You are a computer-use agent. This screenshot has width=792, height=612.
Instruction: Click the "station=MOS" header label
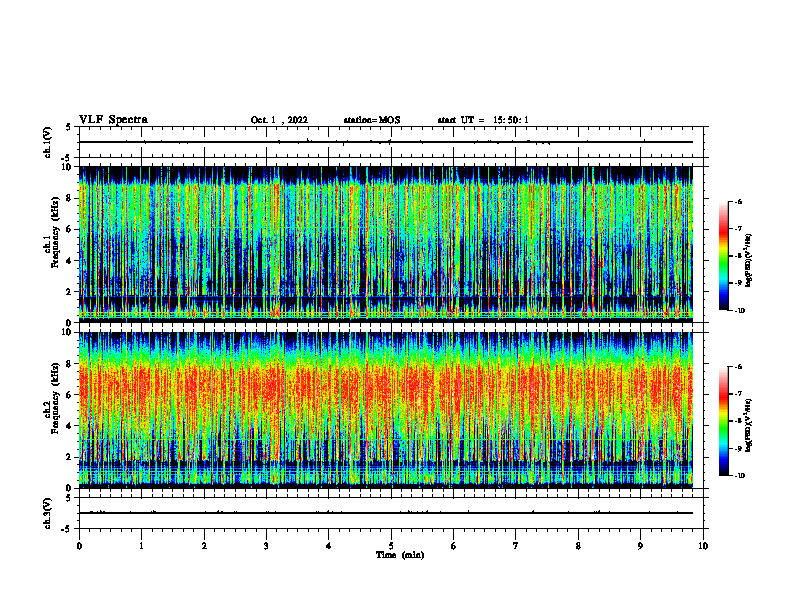(x=372, y=120)
